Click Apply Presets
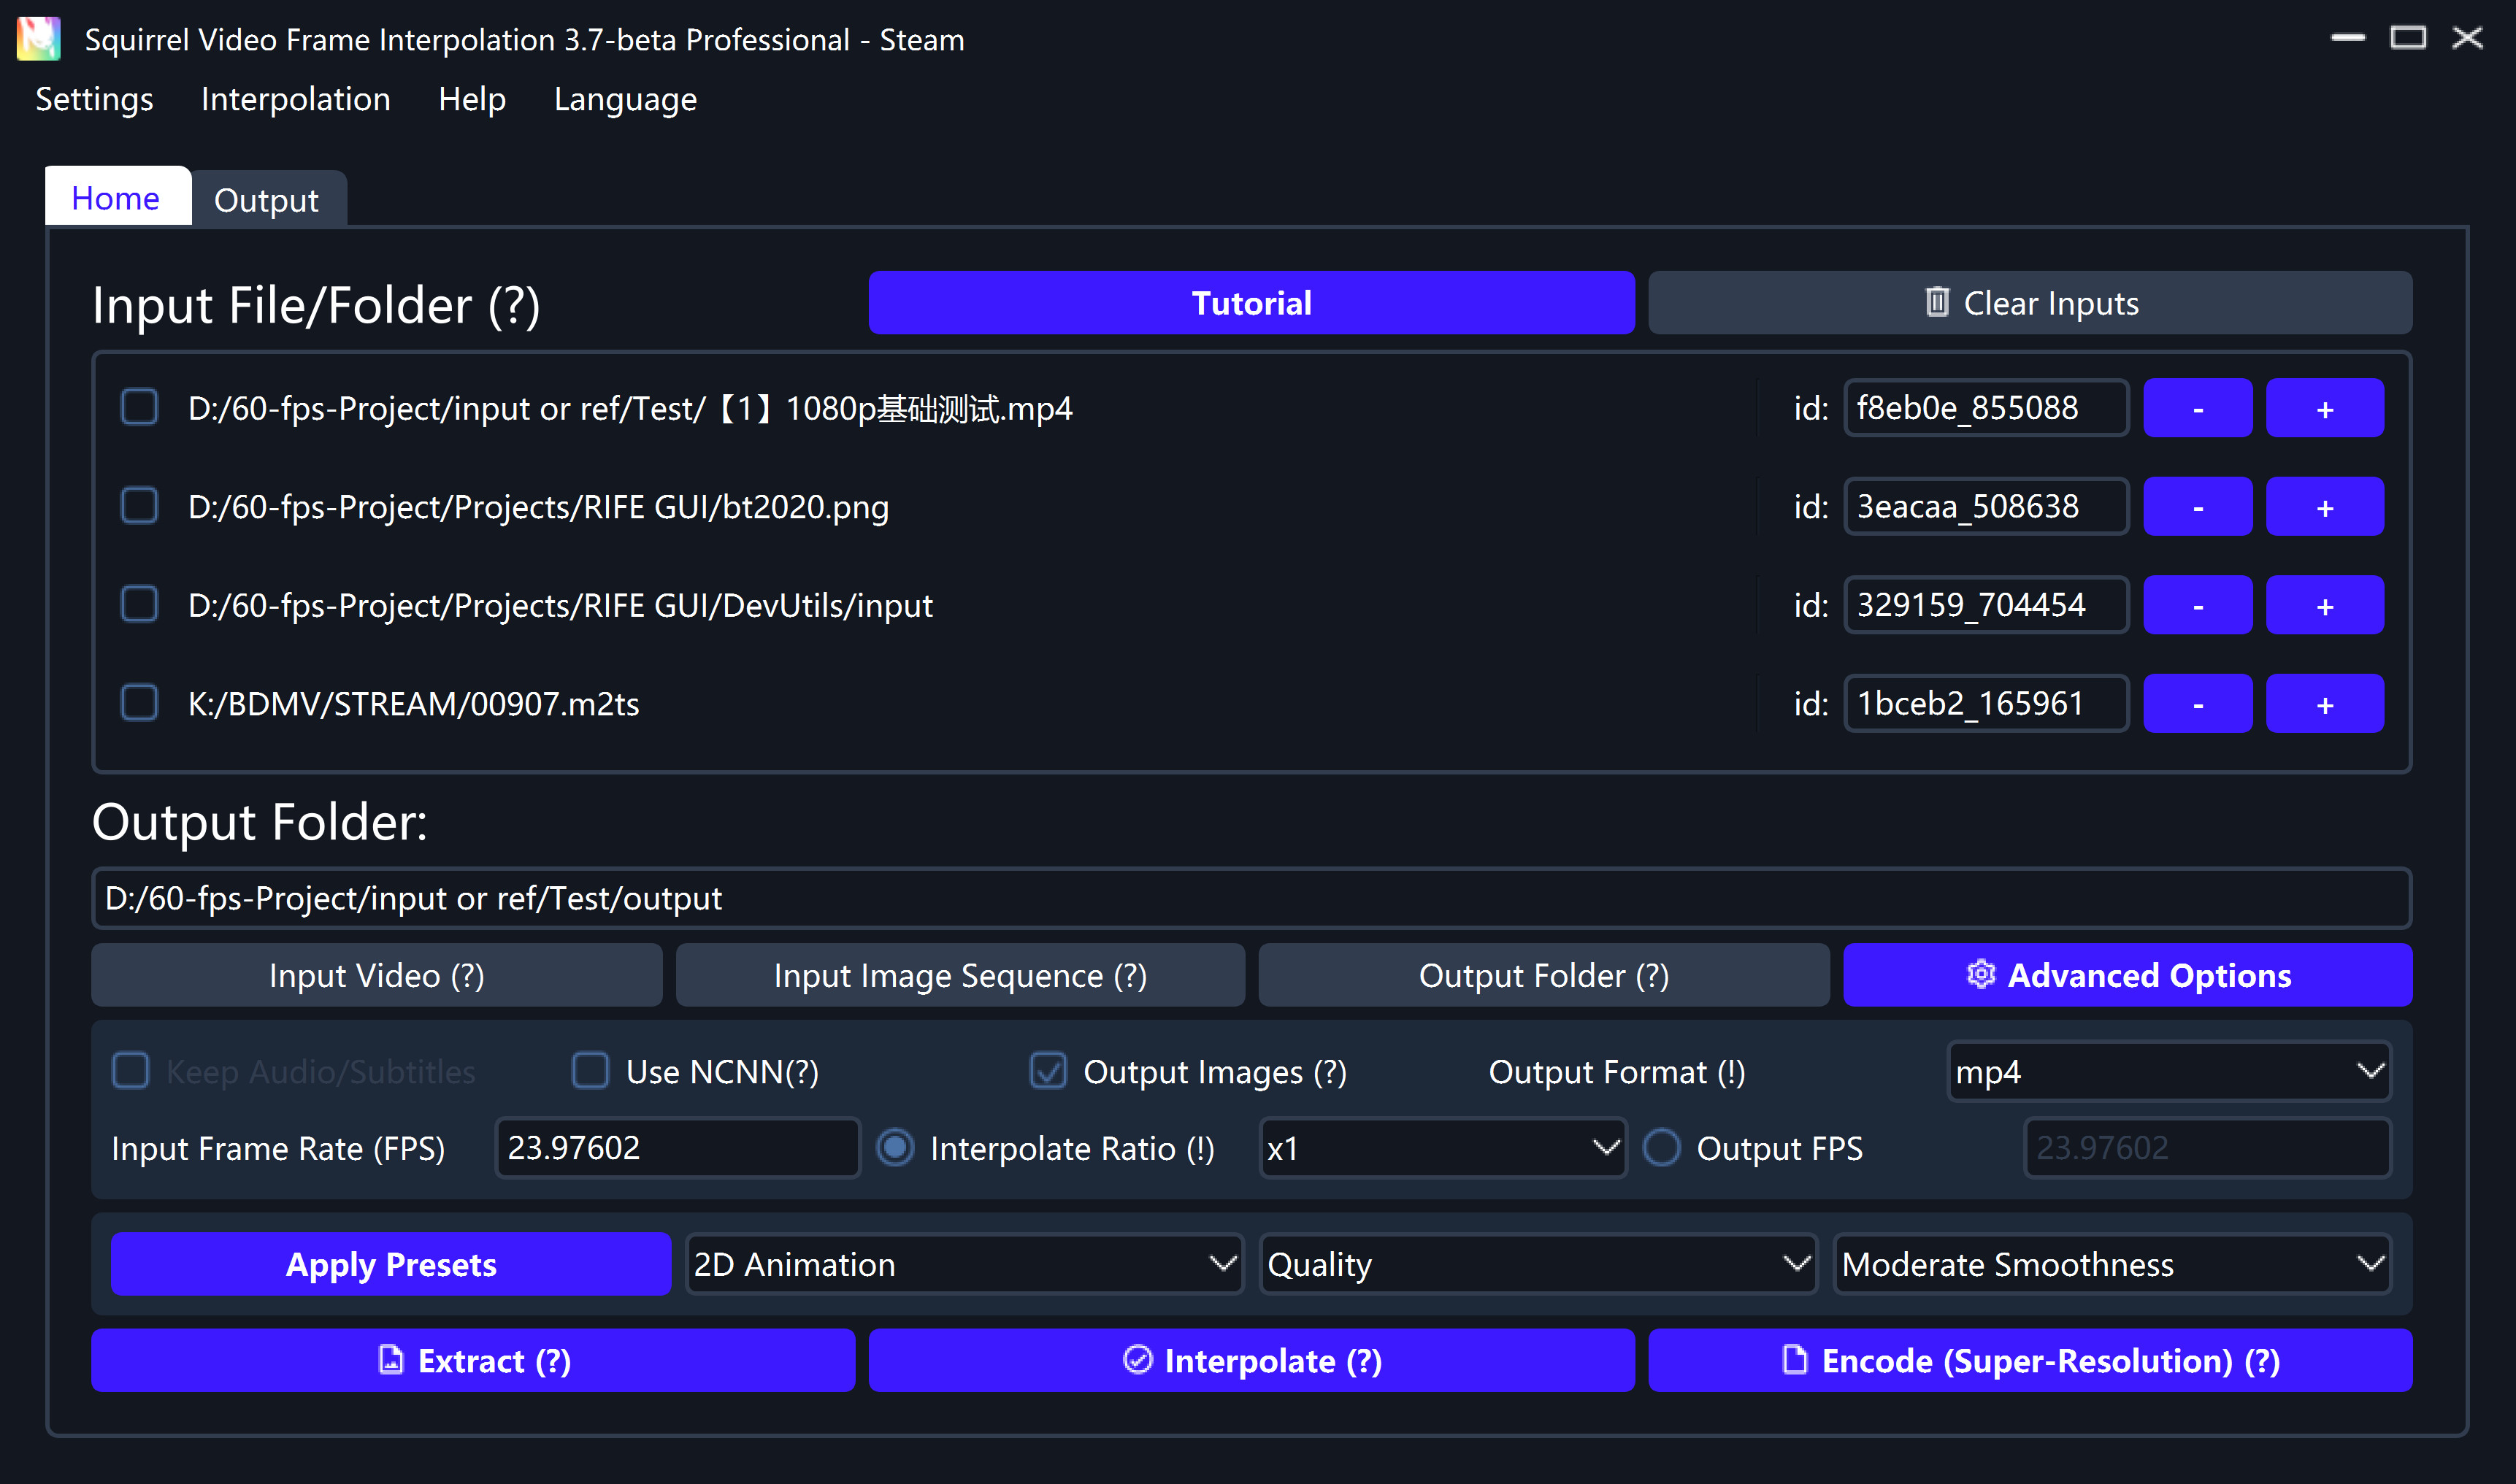 tap(390, 1264)
